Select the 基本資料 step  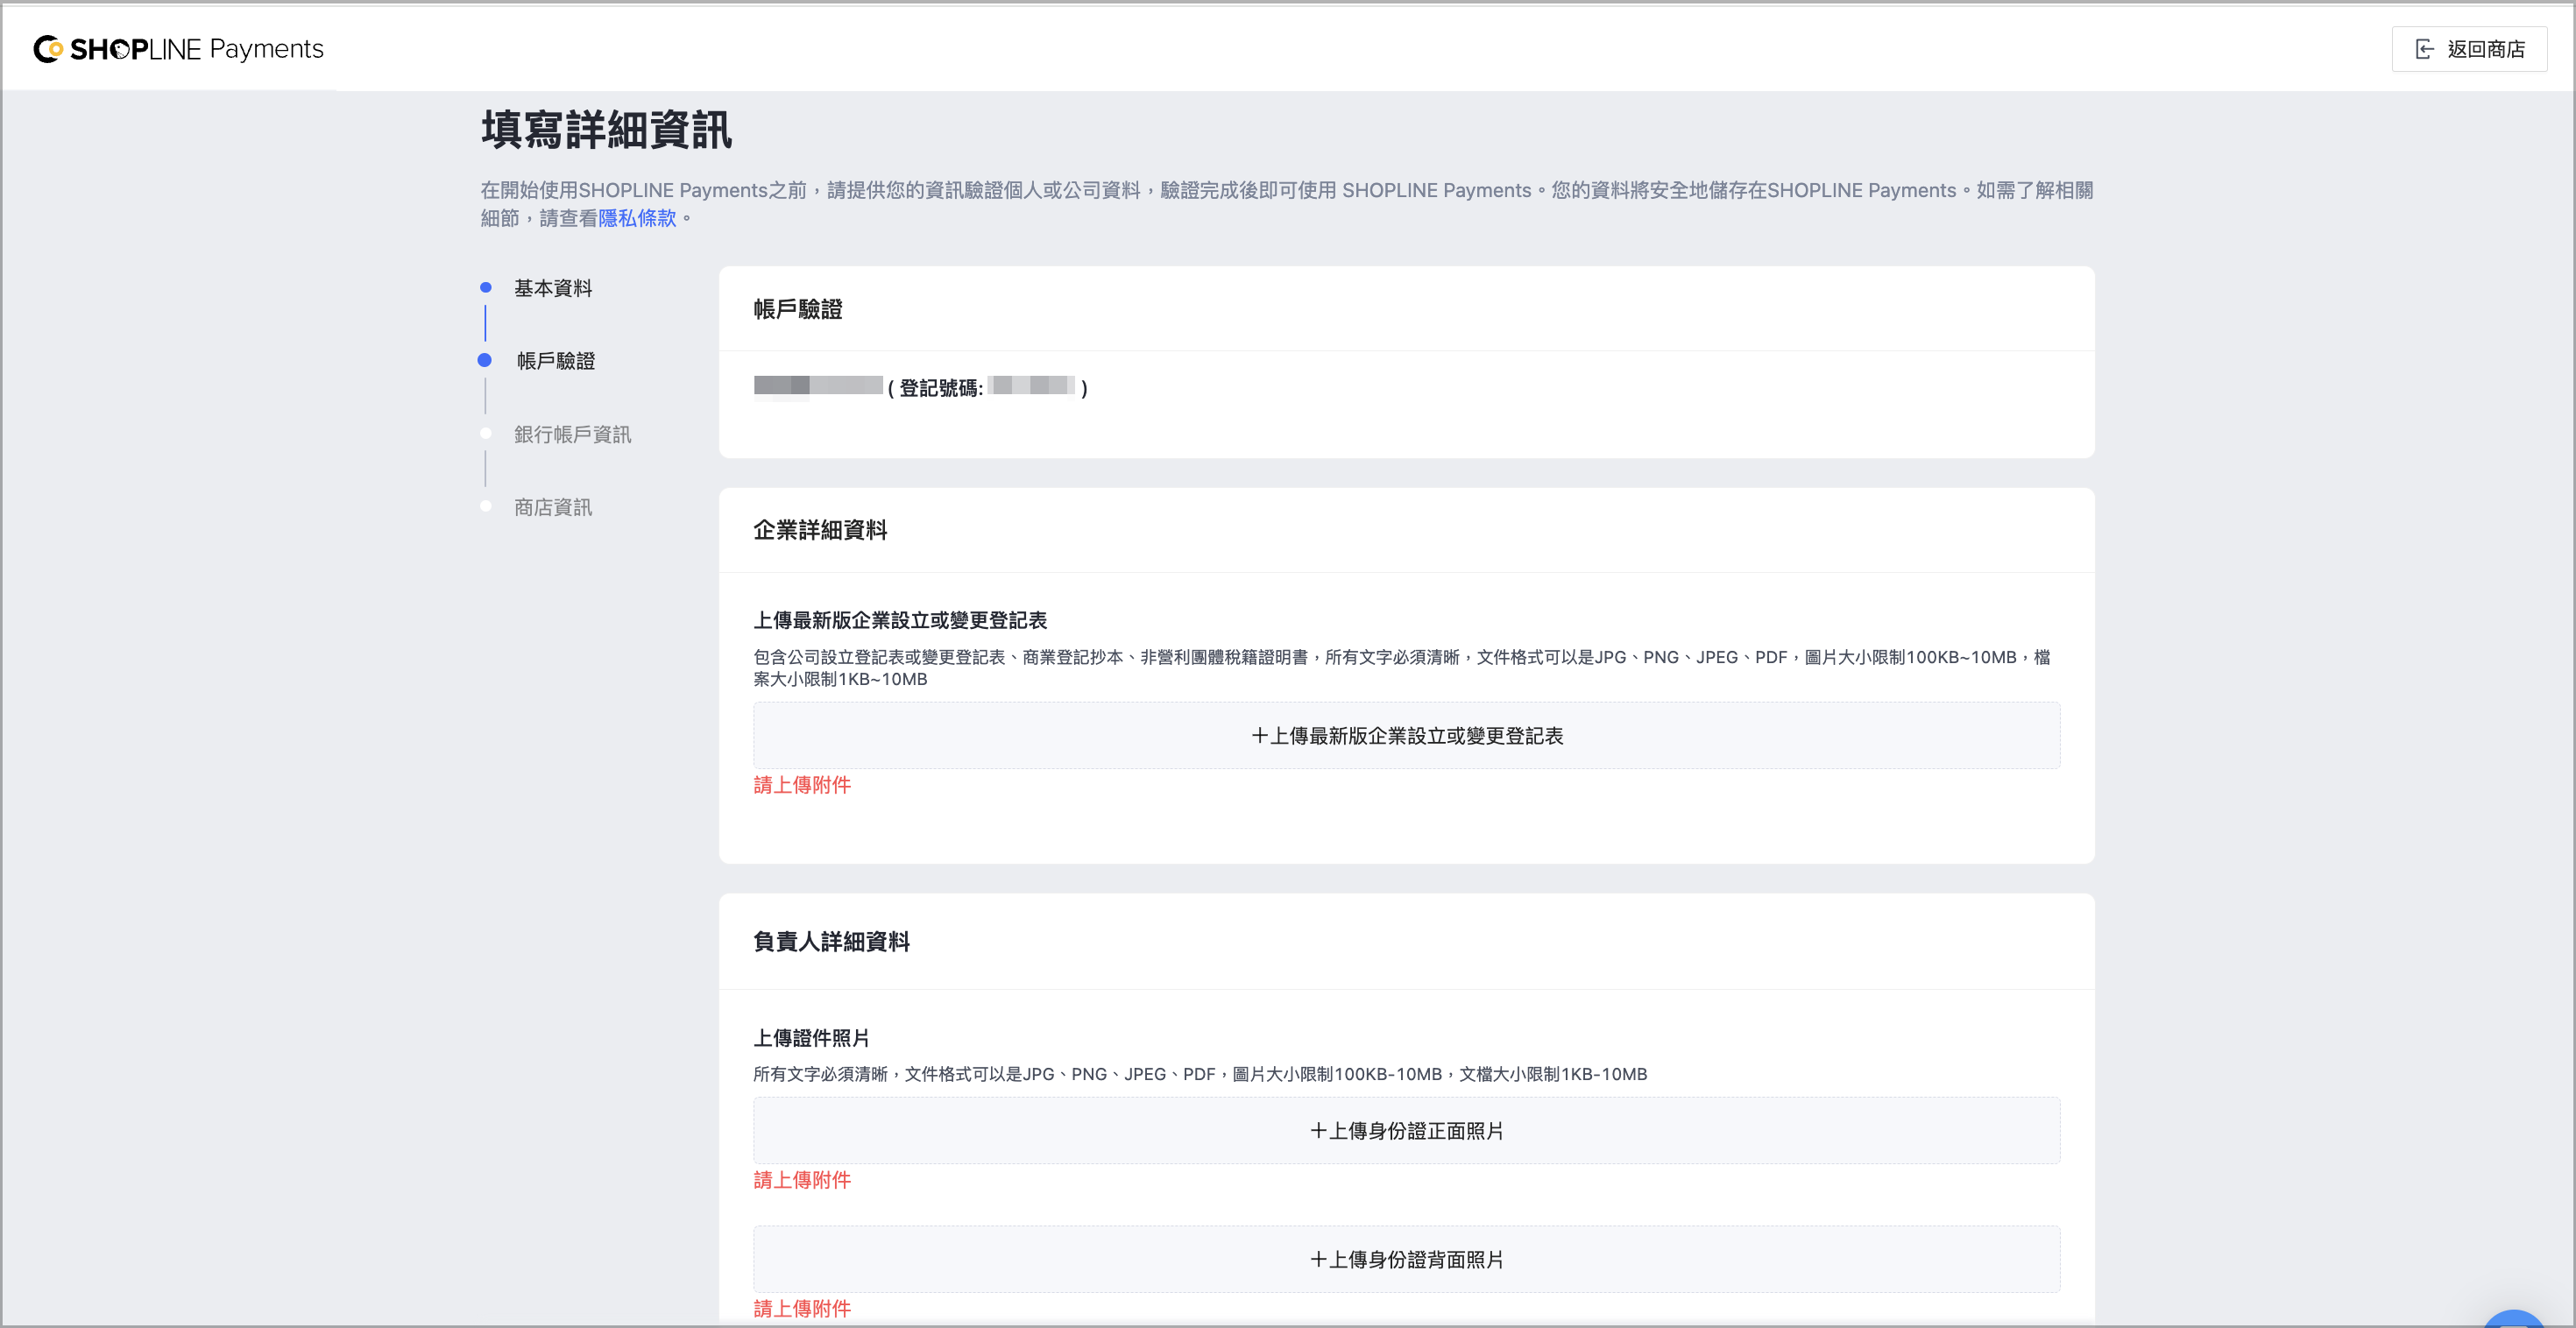coord(553,288)
